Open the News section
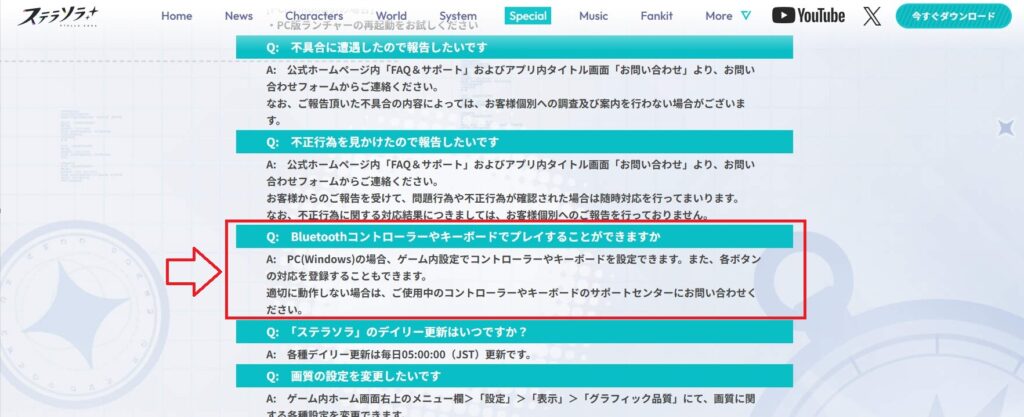The width and height of the screenshot is (1024, 417). 239,16
